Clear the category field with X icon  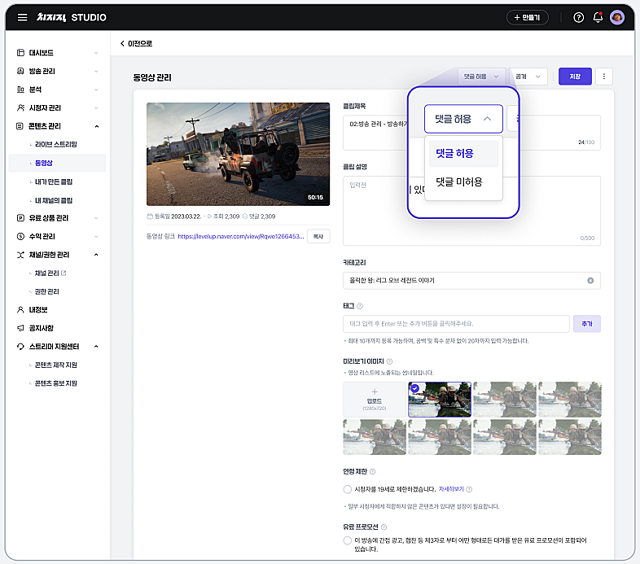591,280
